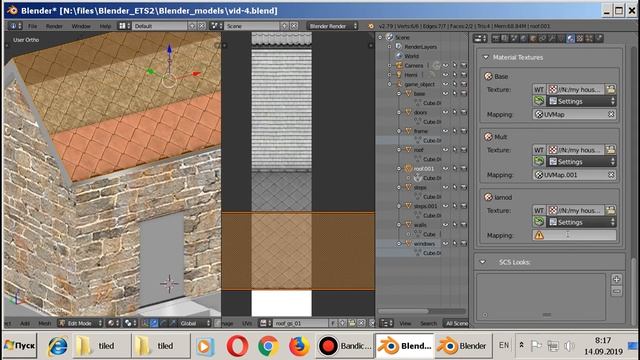
Task: Open the File menu
Action: point(32,26)
